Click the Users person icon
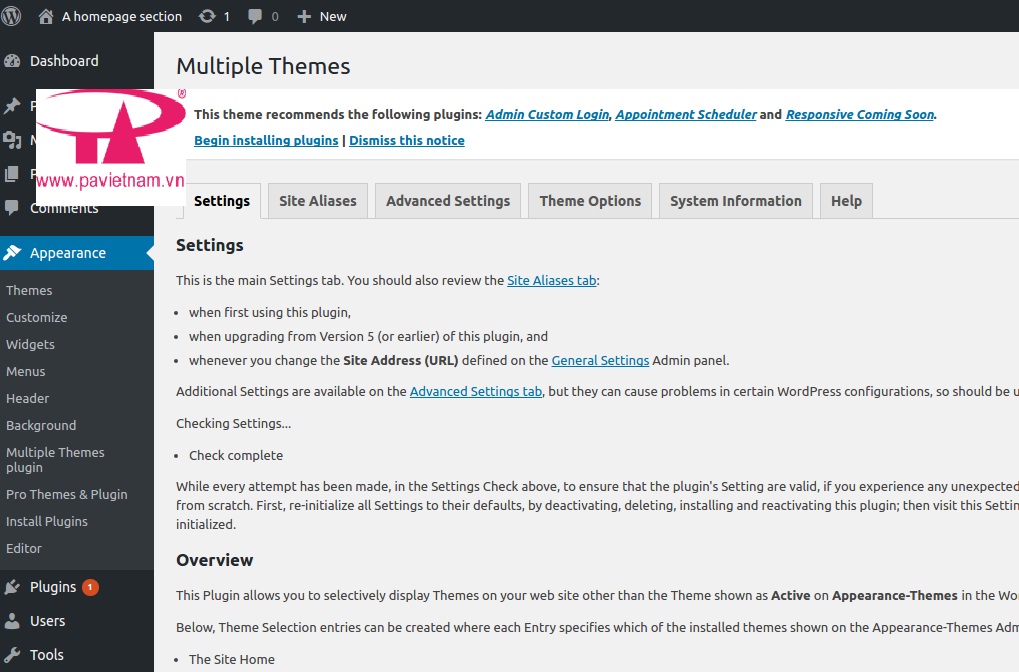 click(x=12, y=621)
